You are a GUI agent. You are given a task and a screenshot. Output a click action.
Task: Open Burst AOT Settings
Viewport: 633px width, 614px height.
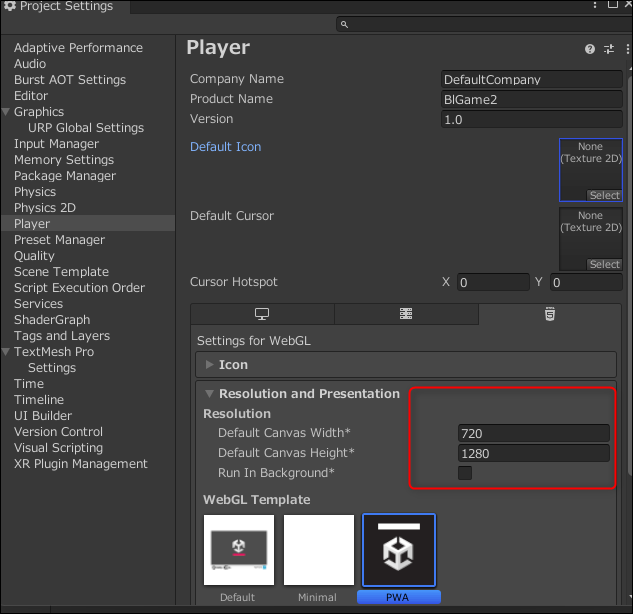coord(70,80)
